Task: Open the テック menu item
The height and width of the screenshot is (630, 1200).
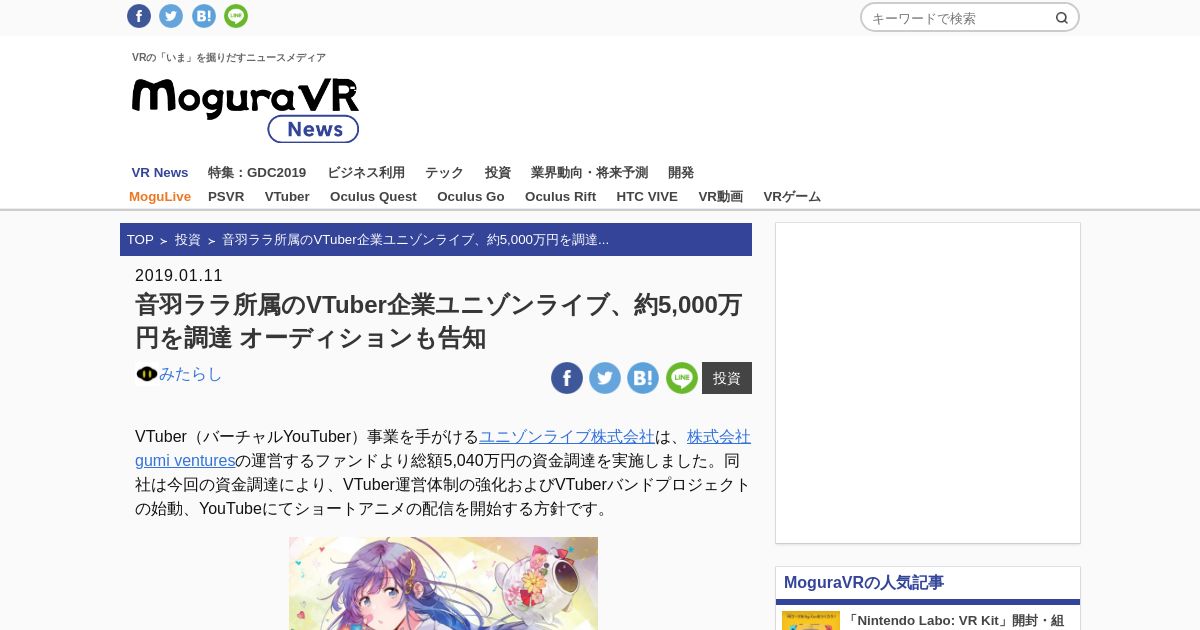Action: pyautogui.click(x=444, y=173)
